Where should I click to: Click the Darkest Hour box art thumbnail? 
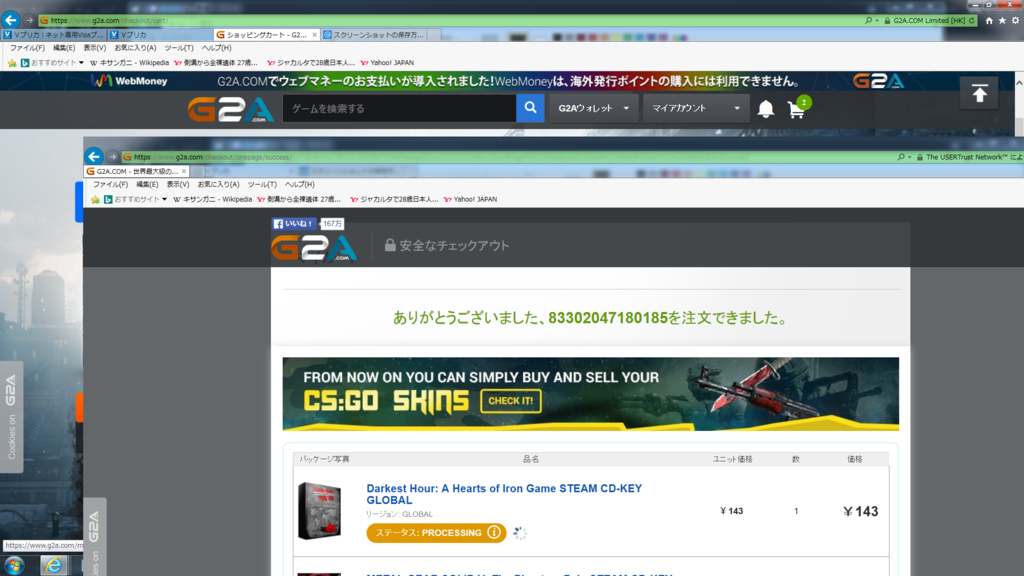[319, 511]
